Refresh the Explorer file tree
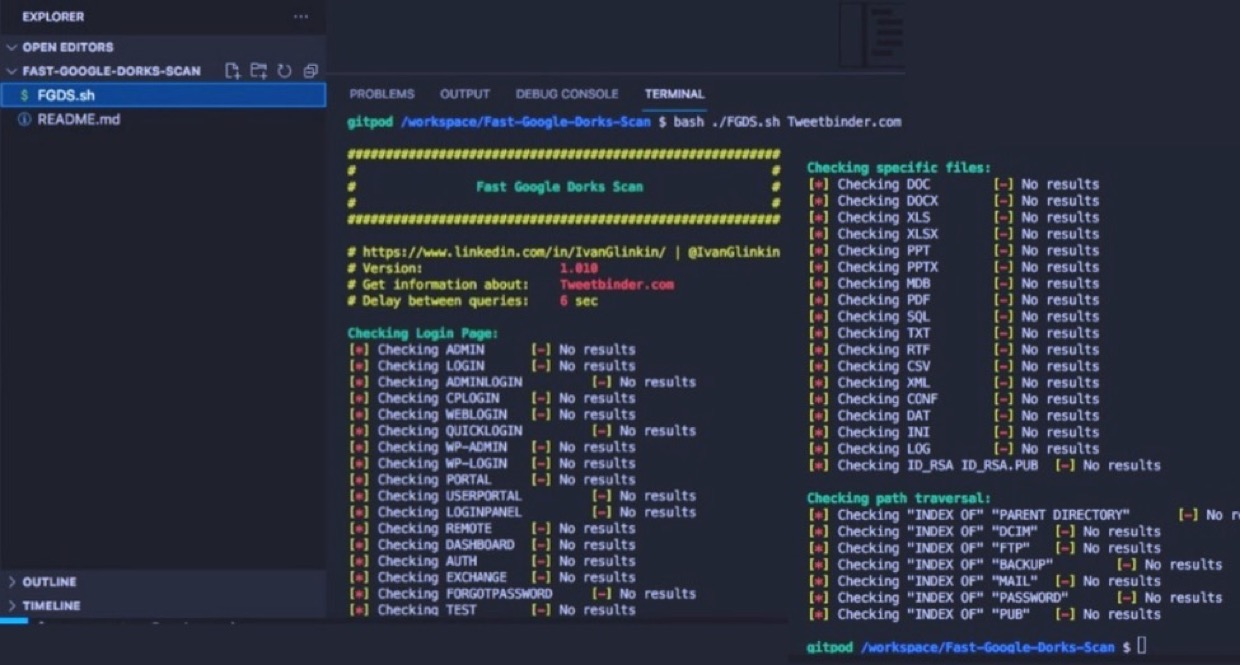The image size is (1240, 665). coord(284,71)
